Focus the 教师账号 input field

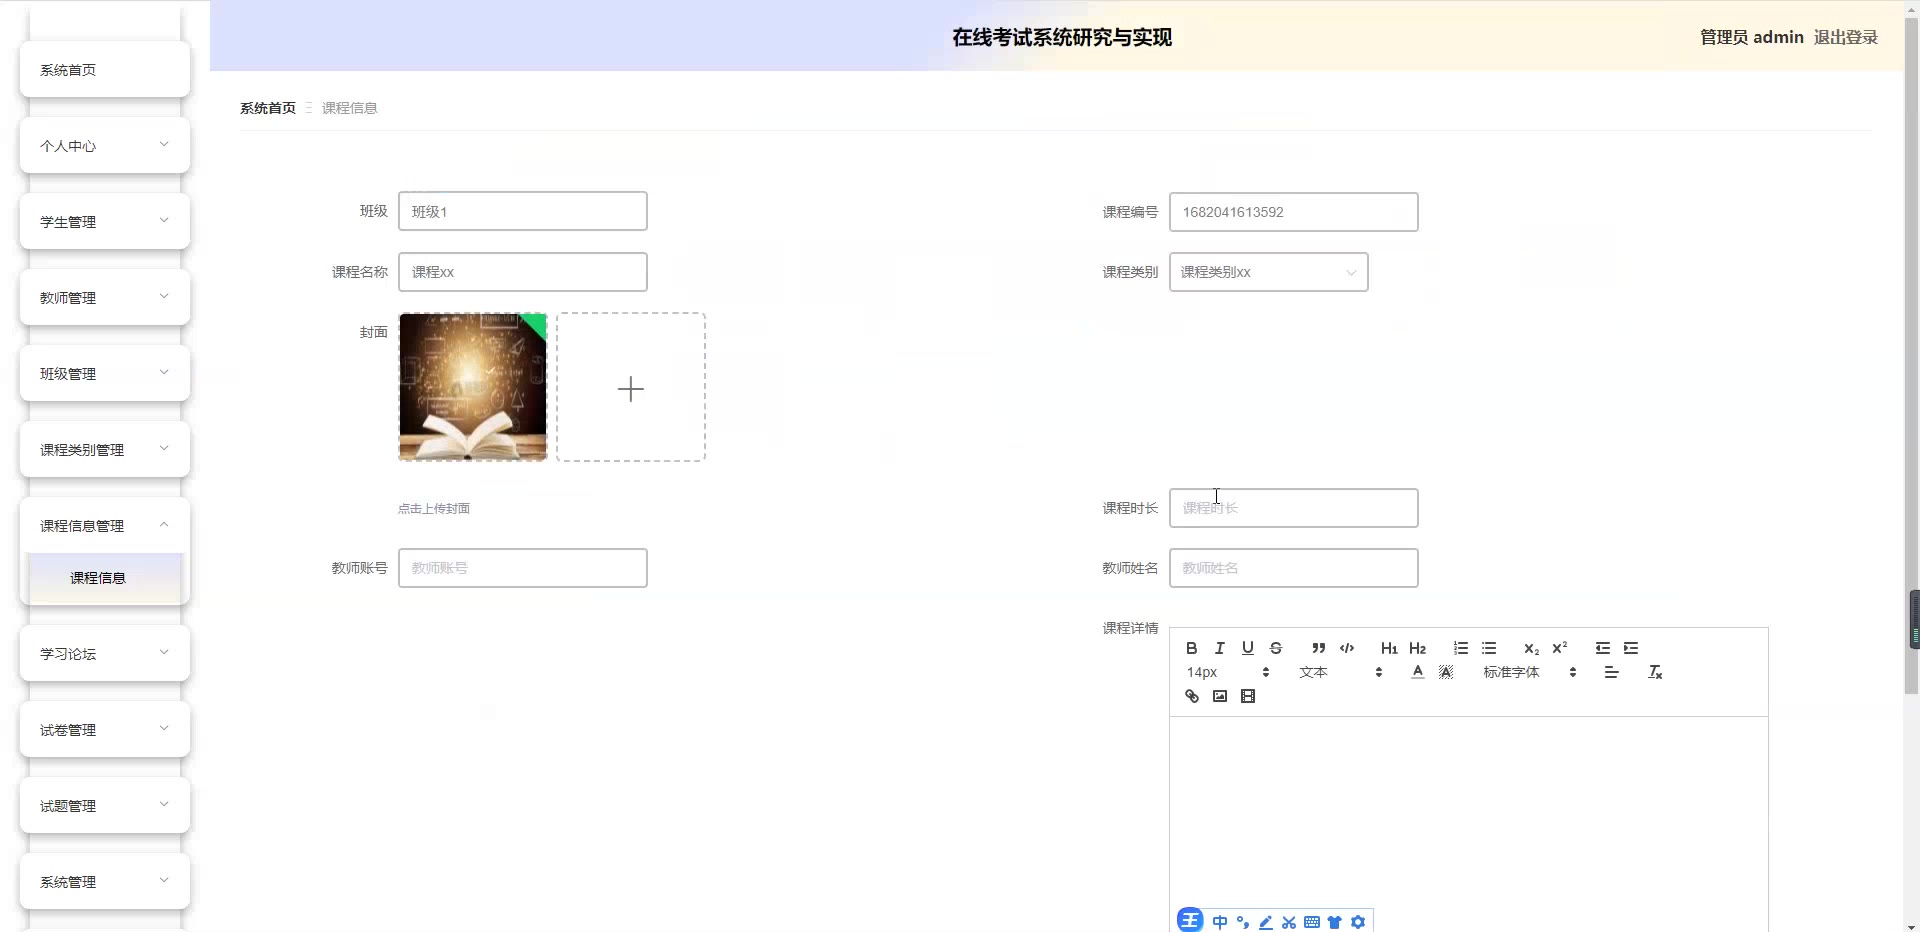[x=522, y=568]
